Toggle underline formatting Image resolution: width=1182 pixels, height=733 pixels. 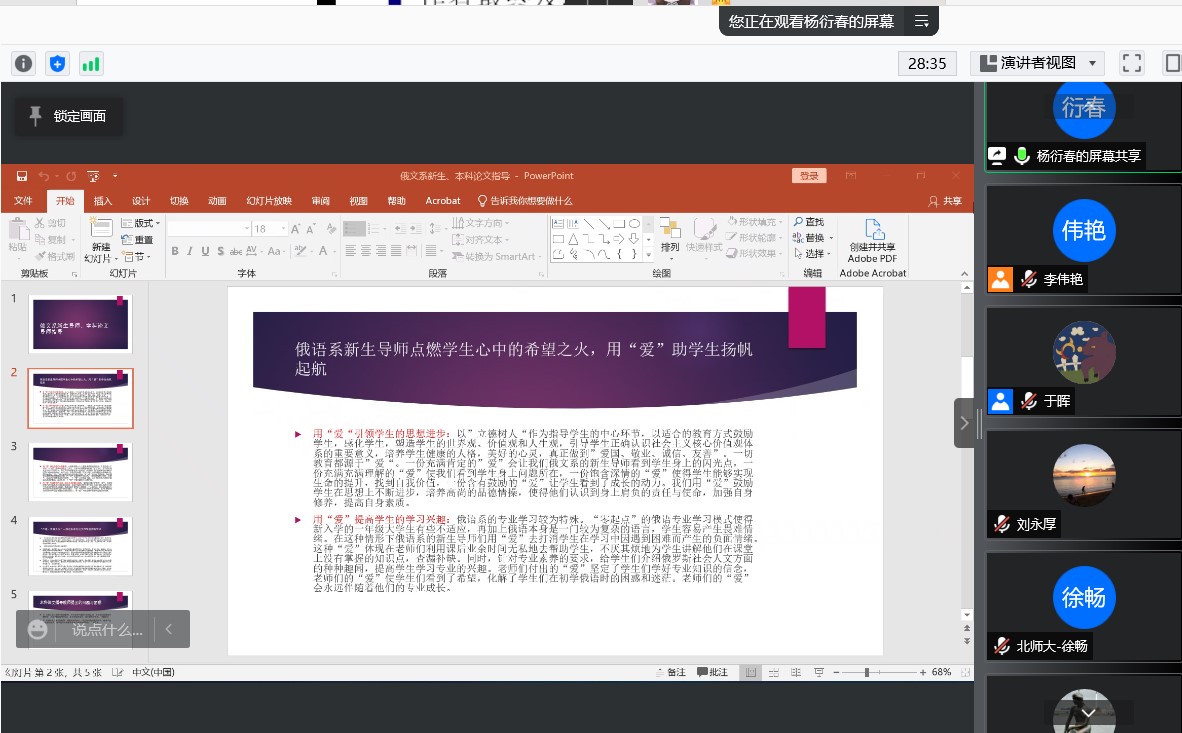[x=204, y=251]
